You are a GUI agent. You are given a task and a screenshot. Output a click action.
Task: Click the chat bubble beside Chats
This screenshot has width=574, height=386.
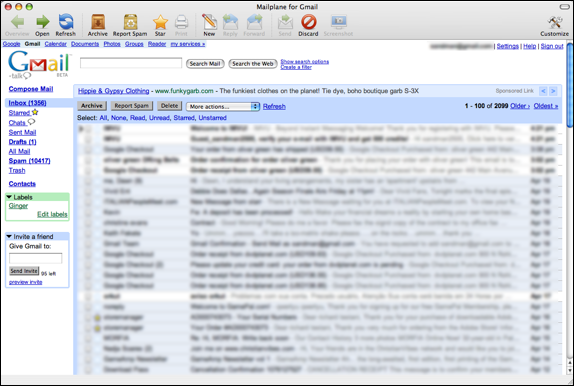click(31, 122)
